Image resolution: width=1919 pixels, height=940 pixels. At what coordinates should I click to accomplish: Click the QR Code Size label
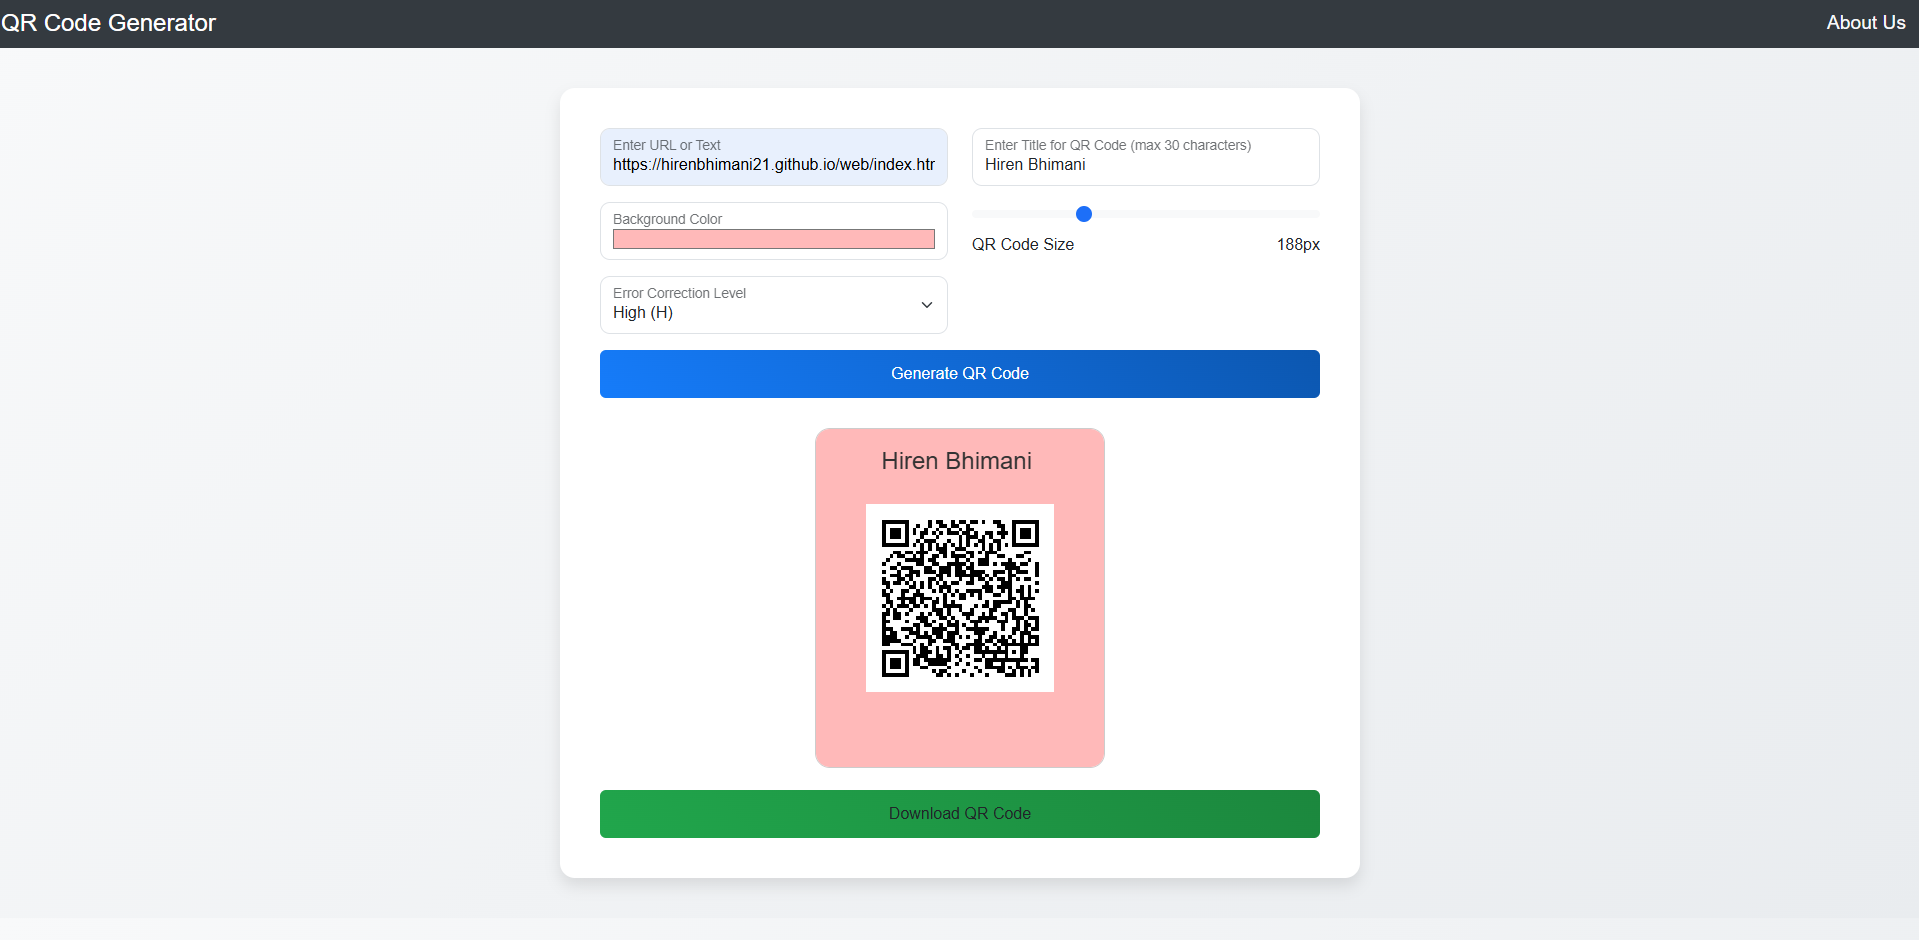pos(1023,245)
